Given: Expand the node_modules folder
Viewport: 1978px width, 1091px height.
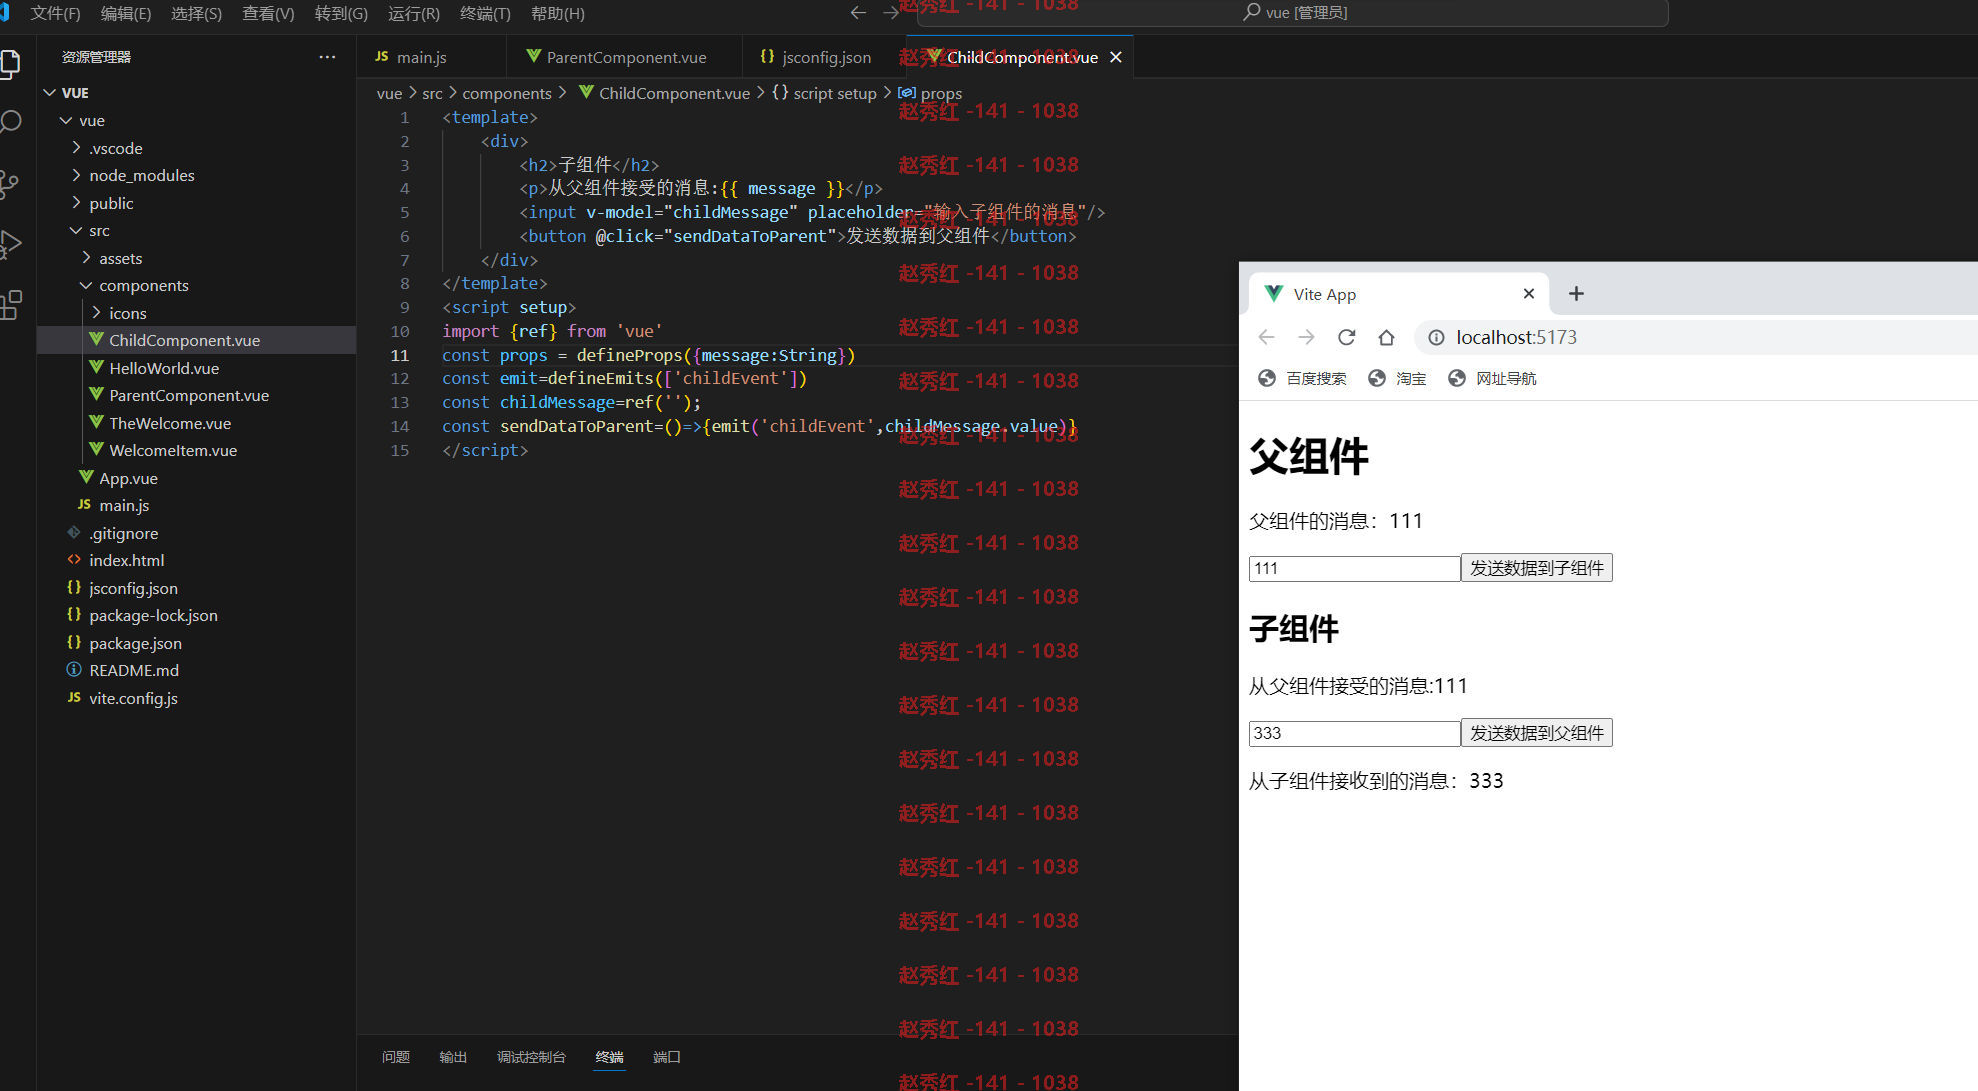Looking at the screenshot, I should tap(76, 175).
